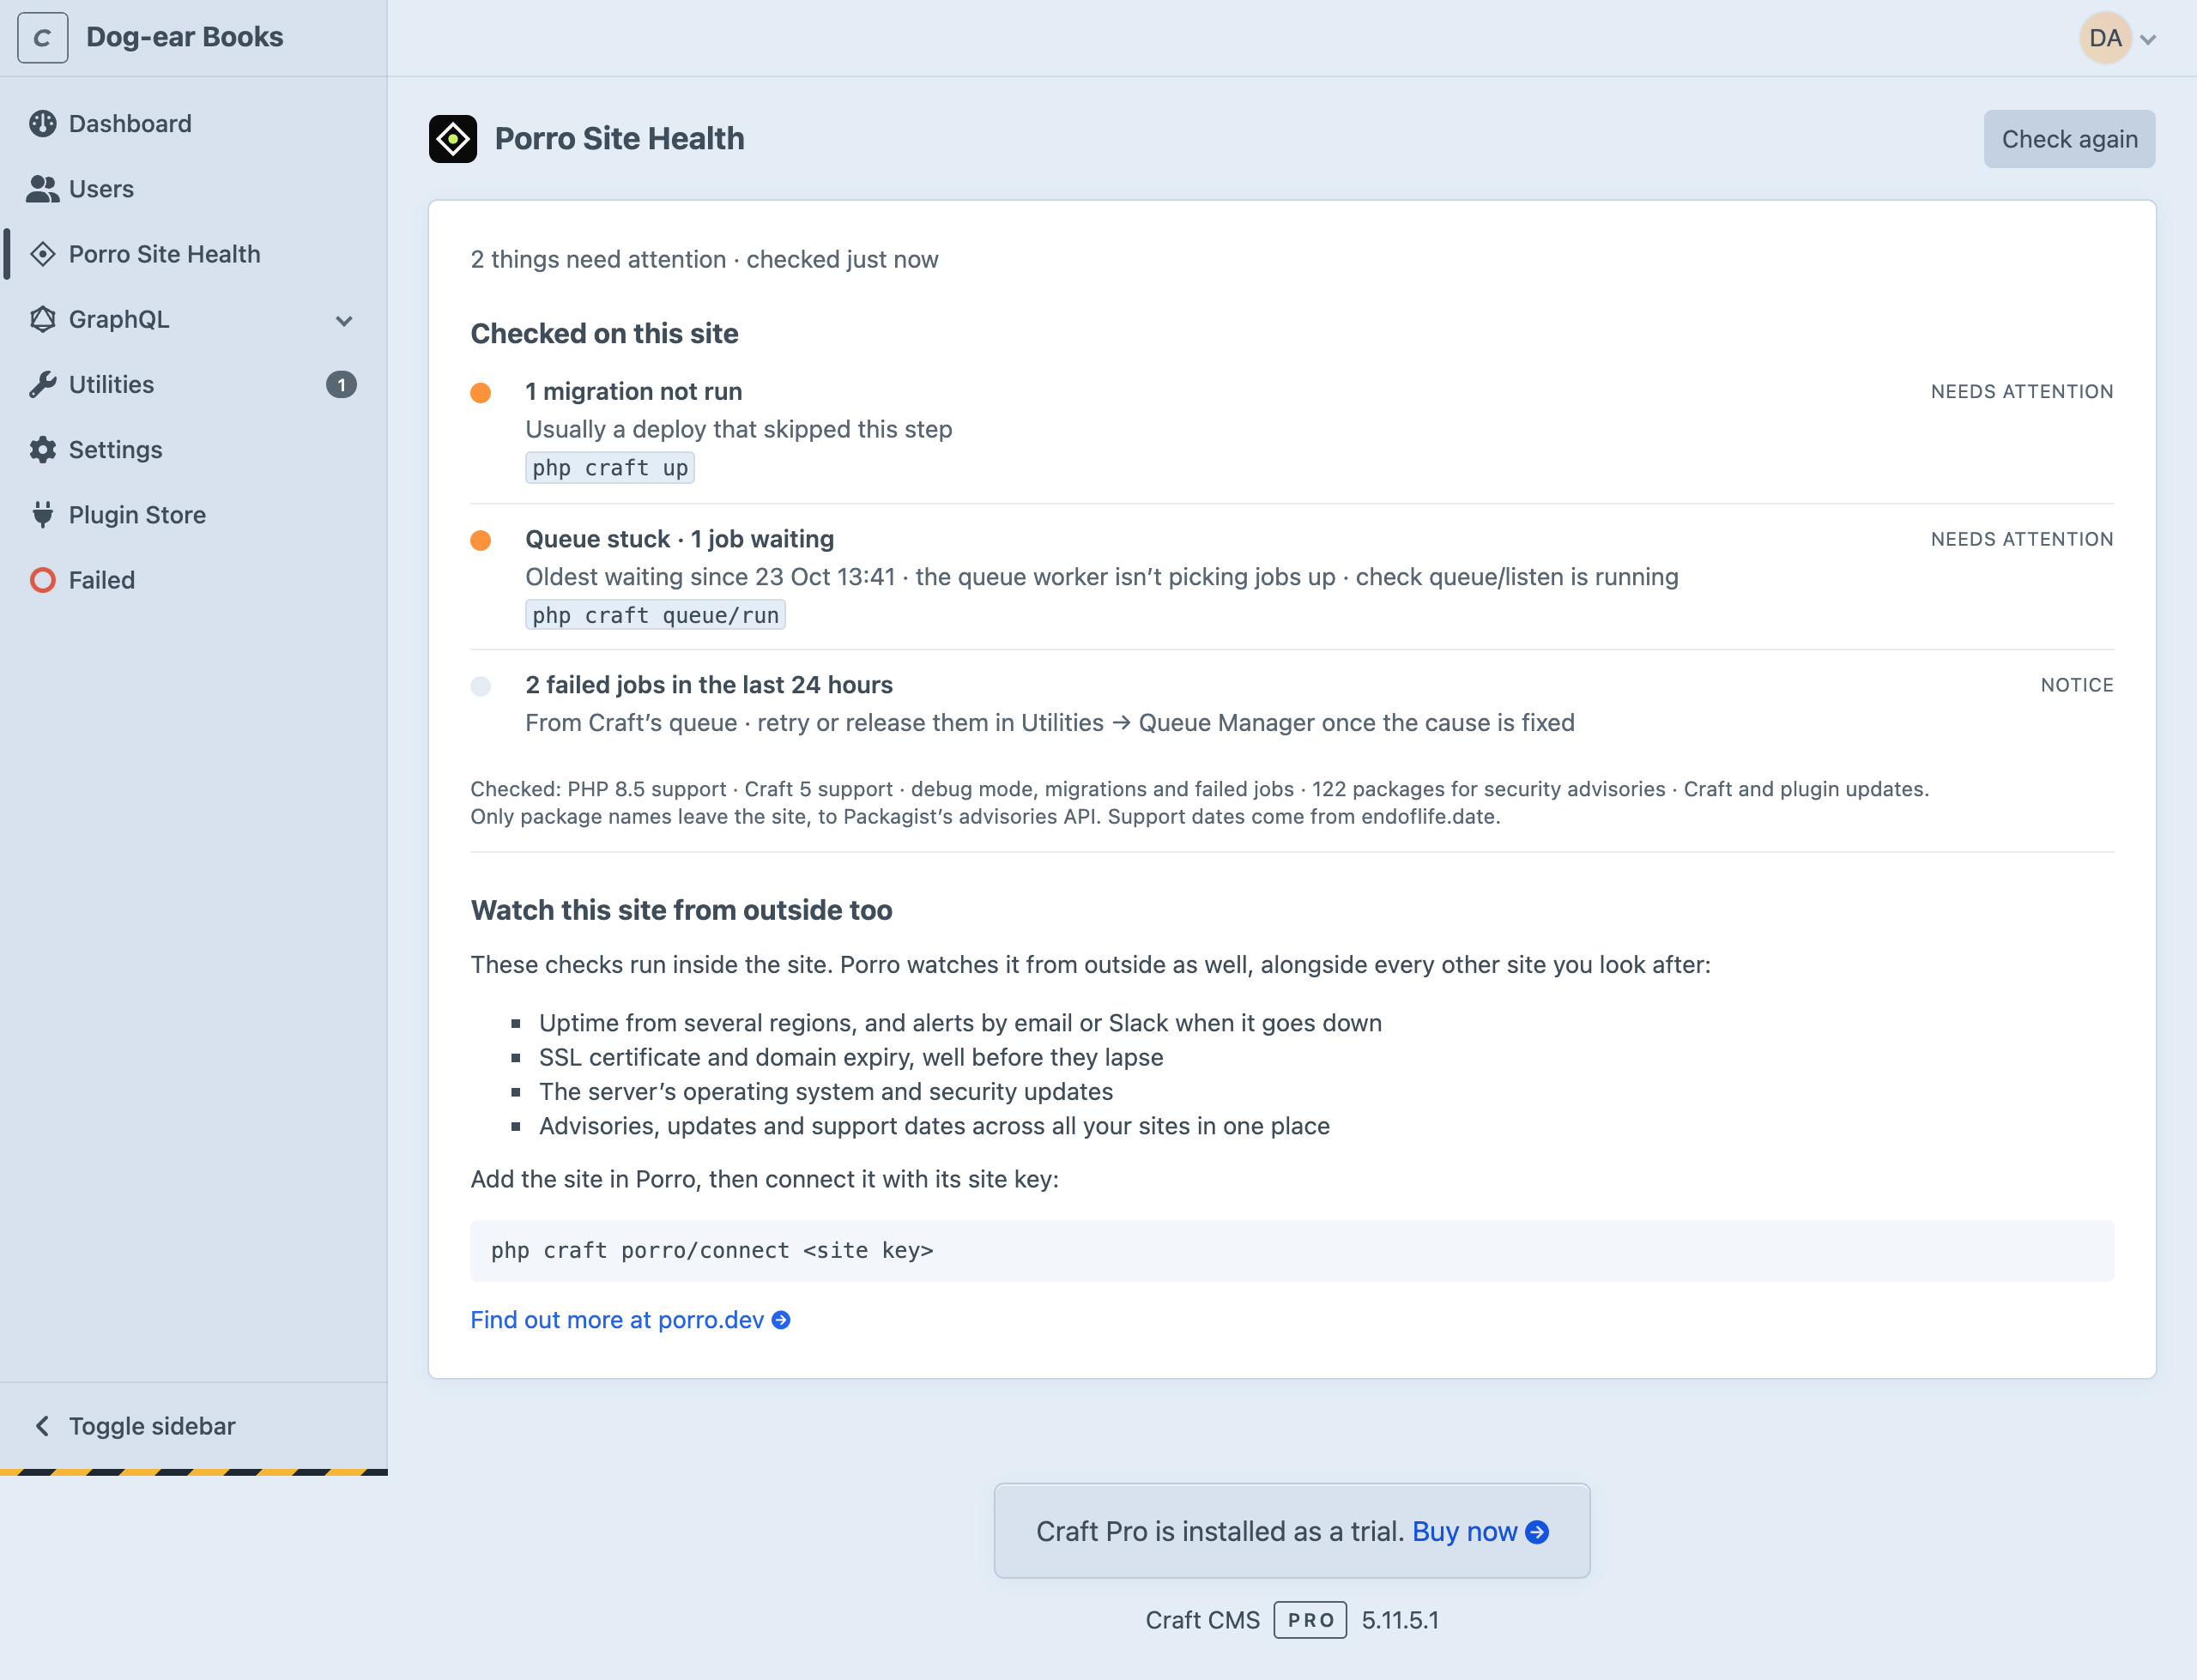
Task: Click the '2 things need attention' summary line
Action: pos(704,260)
